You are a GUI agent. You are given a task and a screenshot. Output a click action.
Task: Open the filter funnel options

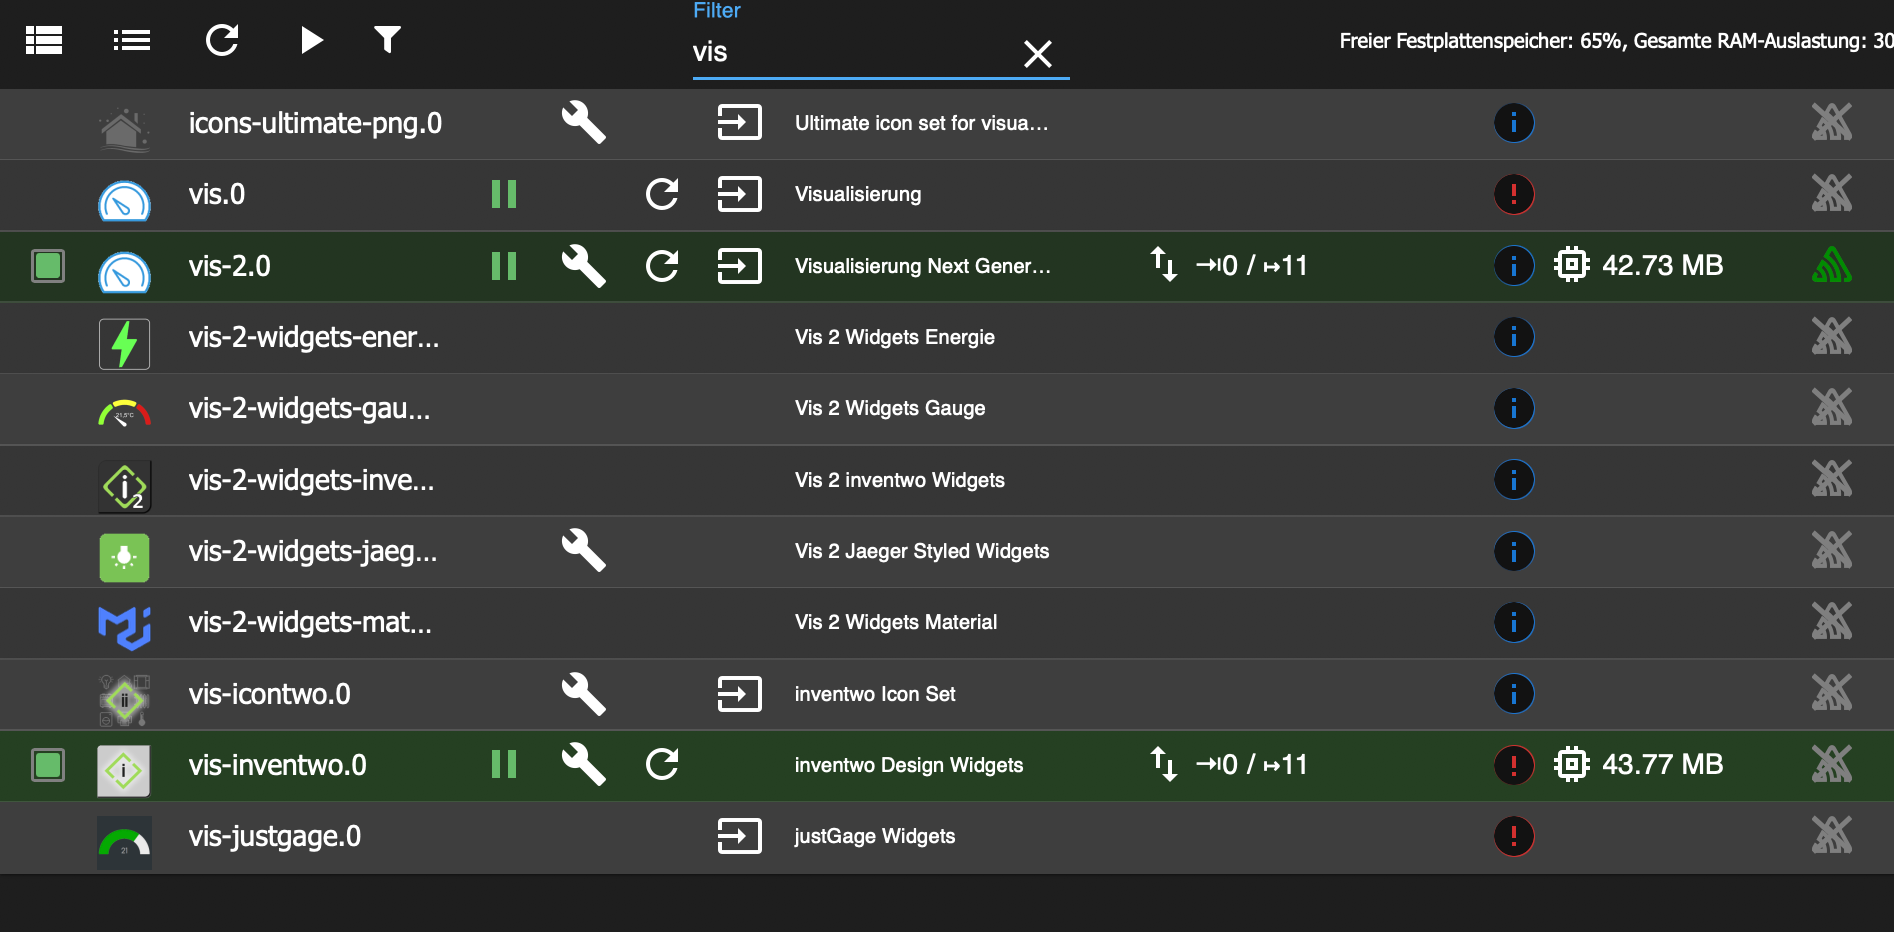pyautogui.click(x=387, y=40)
